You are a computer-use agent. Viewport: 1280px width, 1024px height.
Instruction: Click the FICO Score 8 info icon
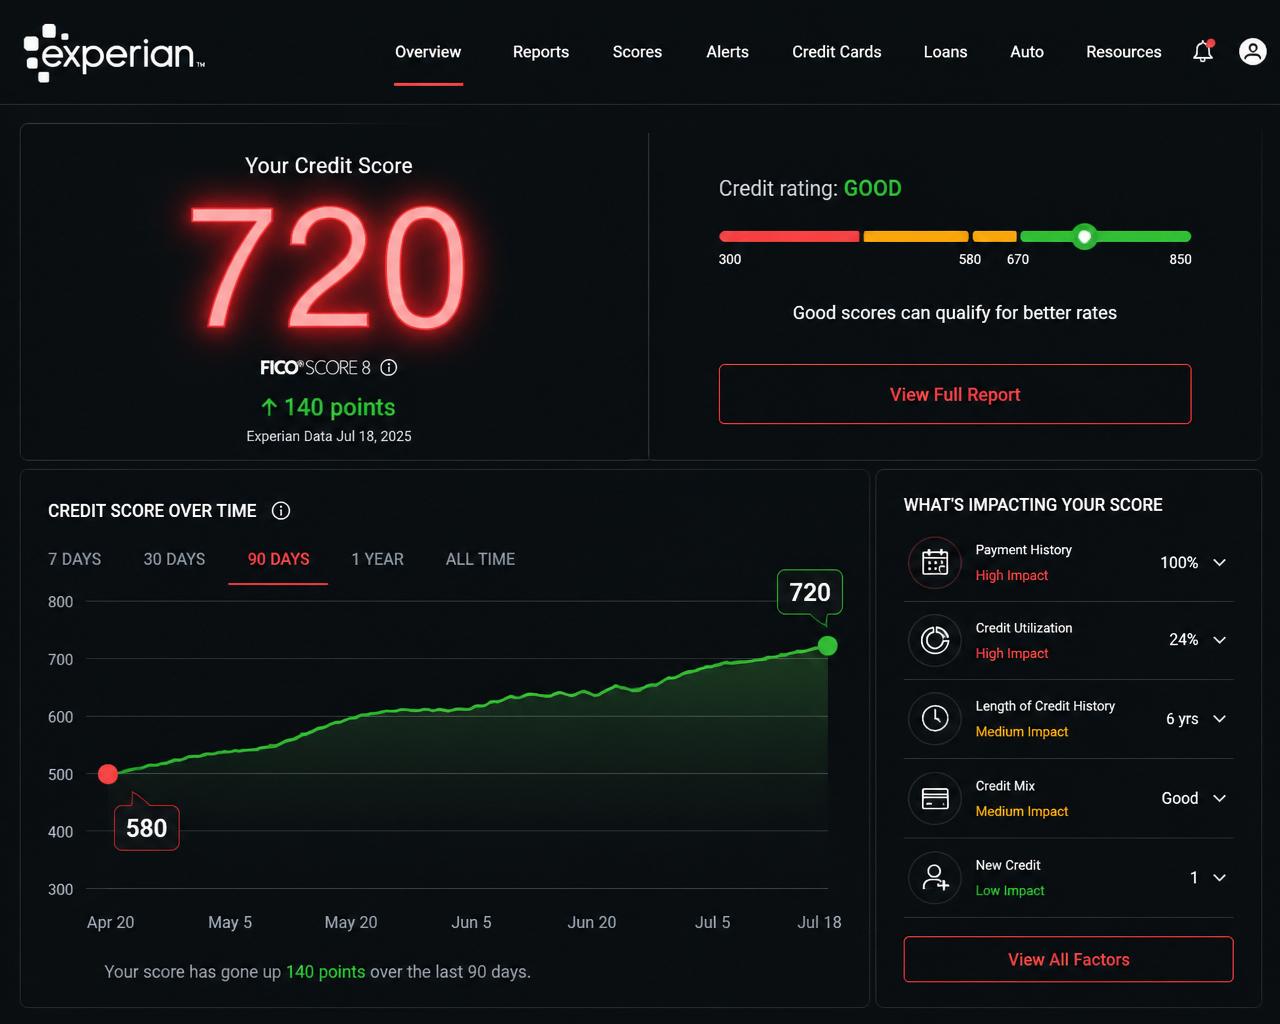coord(389,367)
